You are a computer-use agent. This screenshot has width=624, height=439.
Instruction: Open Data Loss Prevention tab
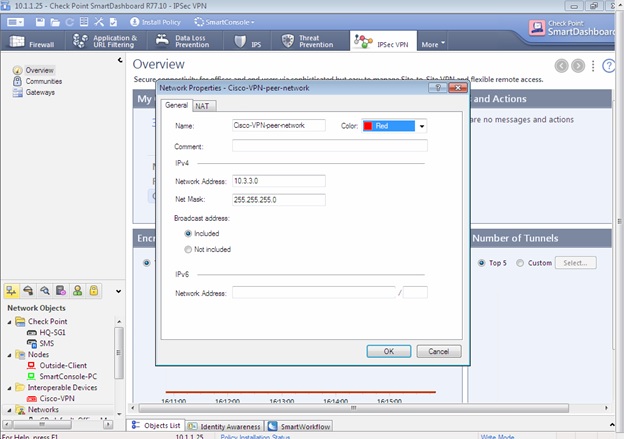pyautogui.click(x=183, y=41)
